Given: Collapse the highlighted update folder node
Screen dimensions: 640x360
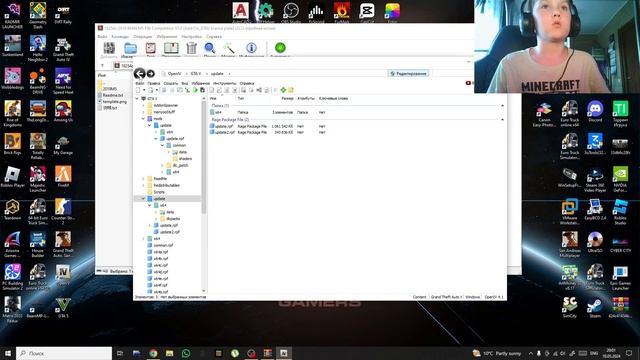Looking at the screenshot, I should tap(143, 198).
